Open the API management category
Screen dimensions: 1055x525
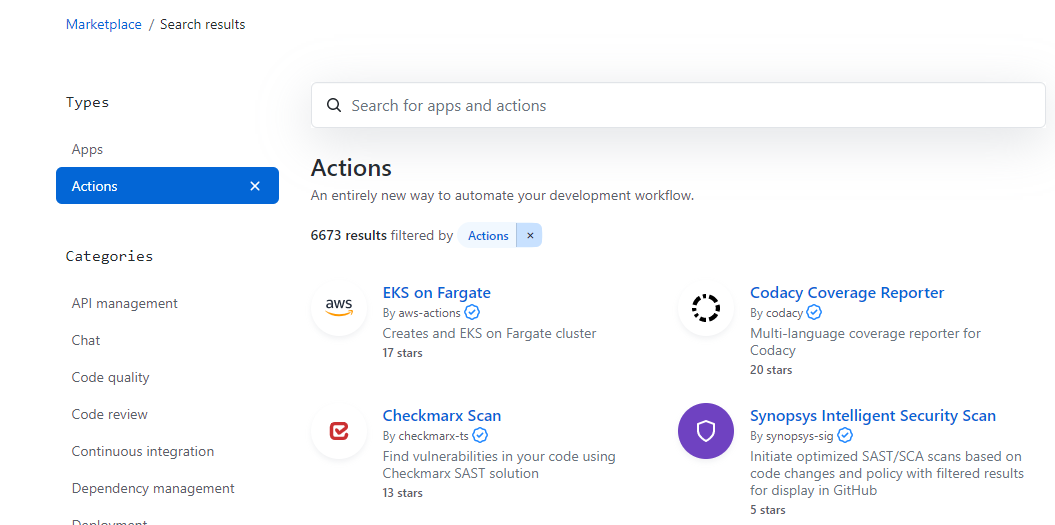pos(124,304)
